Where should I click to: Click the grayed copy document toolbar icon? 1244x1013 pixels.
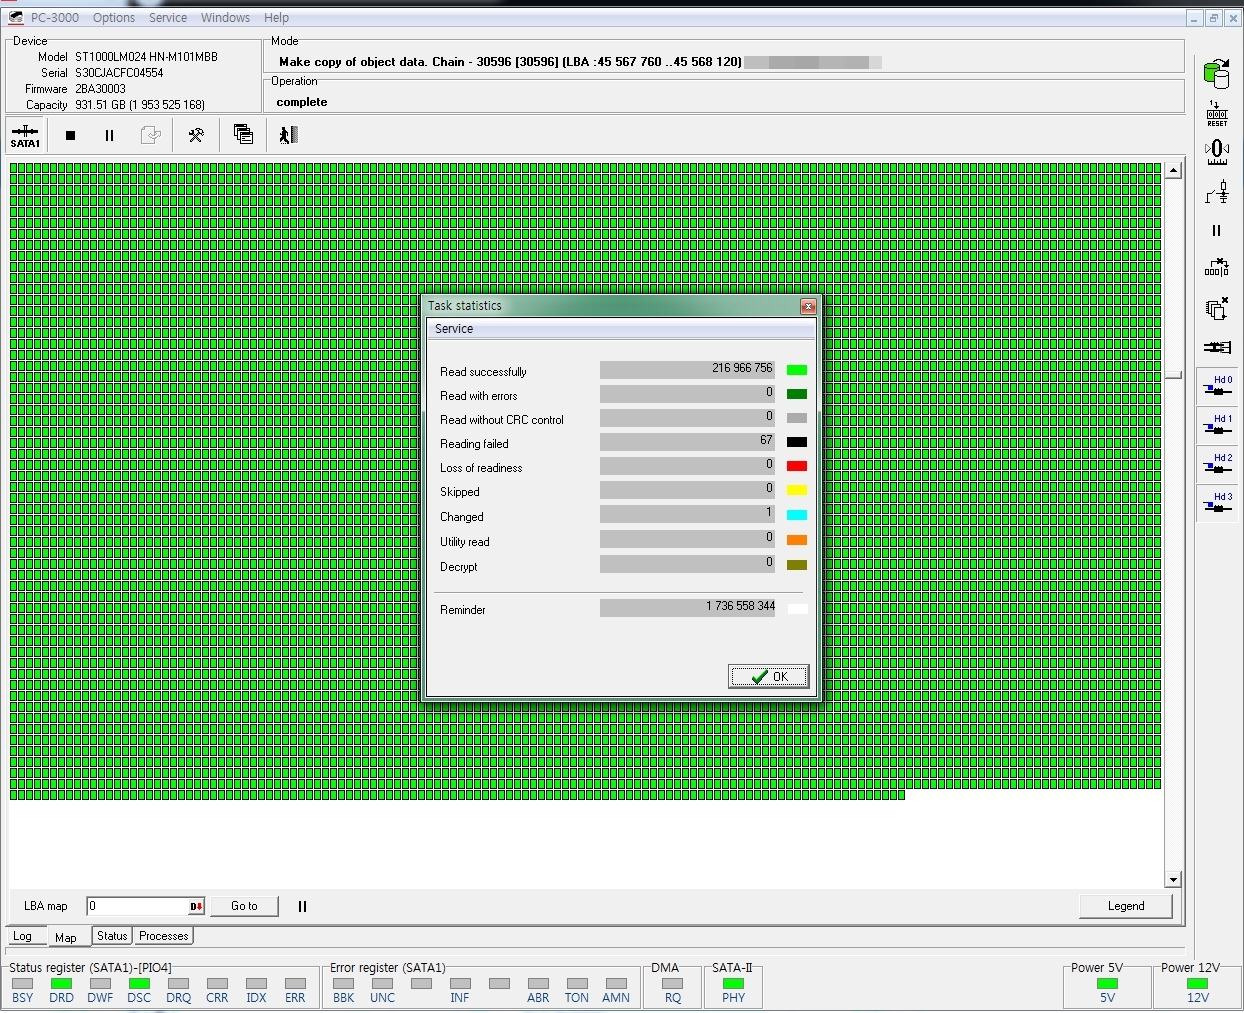tap(150, 135)
